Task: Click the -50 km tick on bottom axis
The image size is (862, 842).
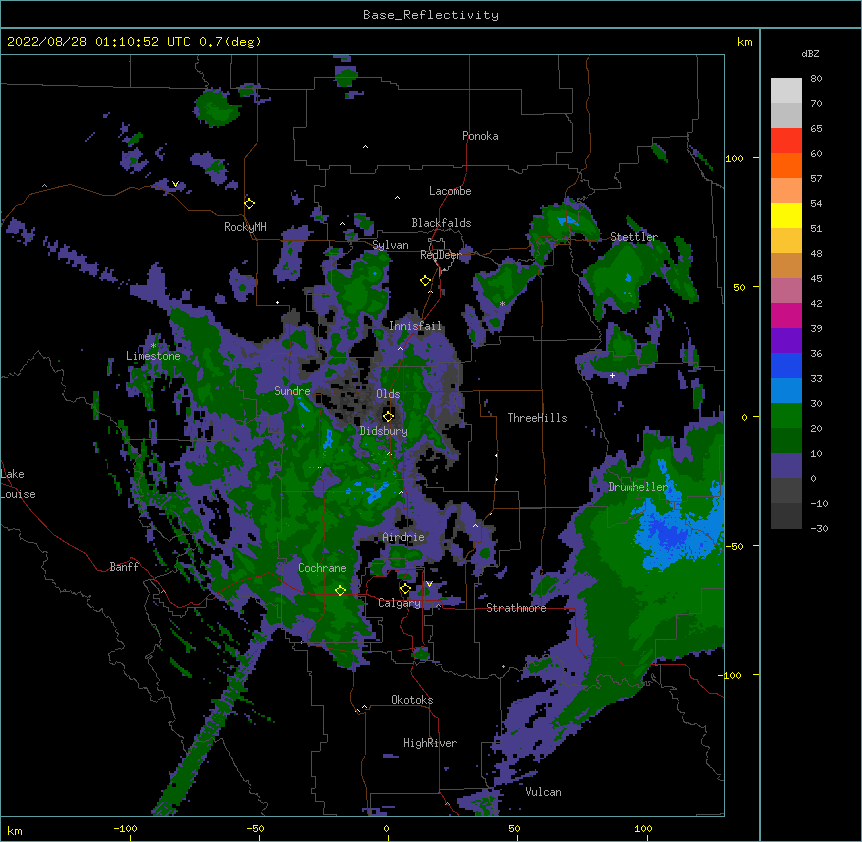Action: point(255,828)
